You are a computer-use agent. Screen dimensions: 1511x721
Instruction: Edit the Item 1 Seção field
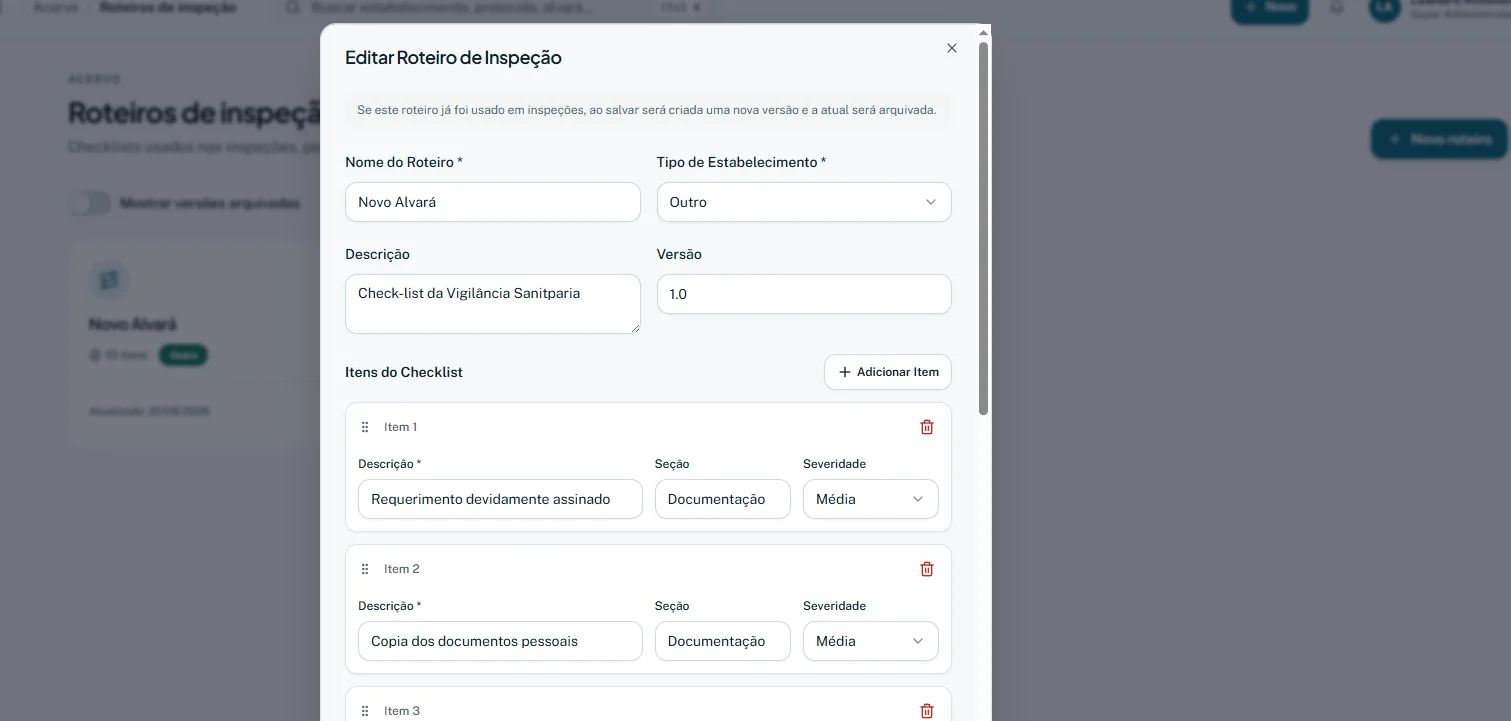[x=723, y=499]
